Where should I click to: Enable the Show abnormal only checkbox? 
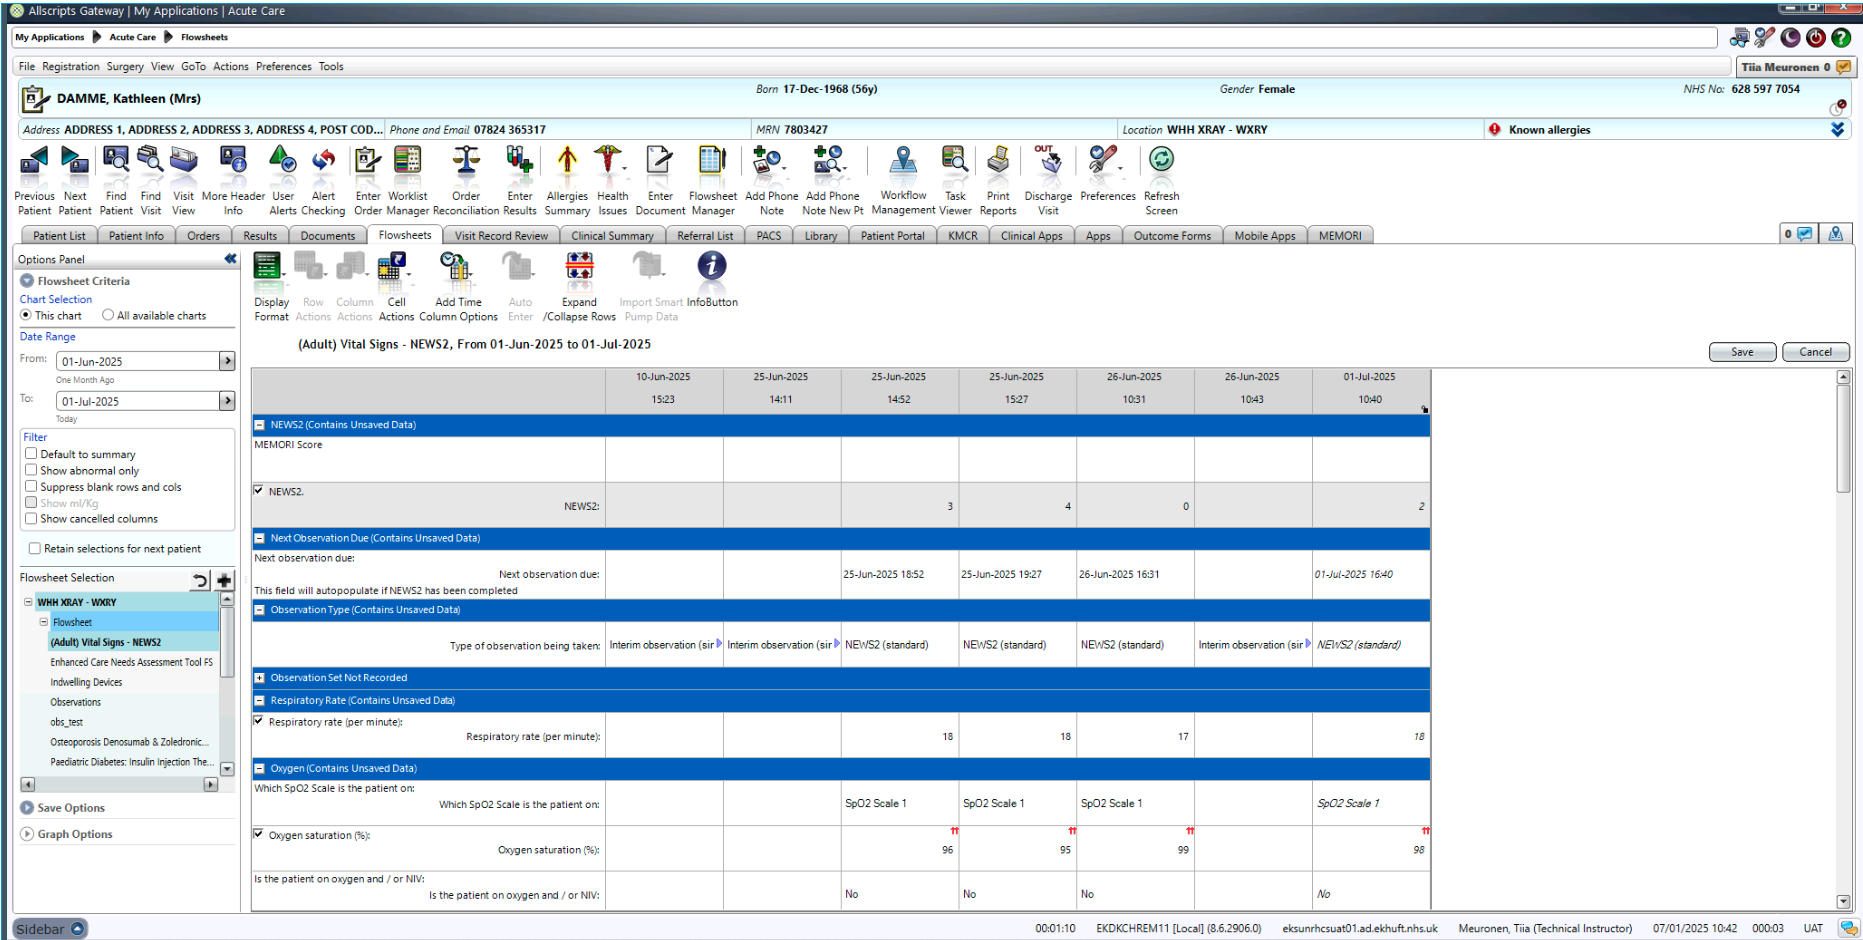[x=31, y=470]
